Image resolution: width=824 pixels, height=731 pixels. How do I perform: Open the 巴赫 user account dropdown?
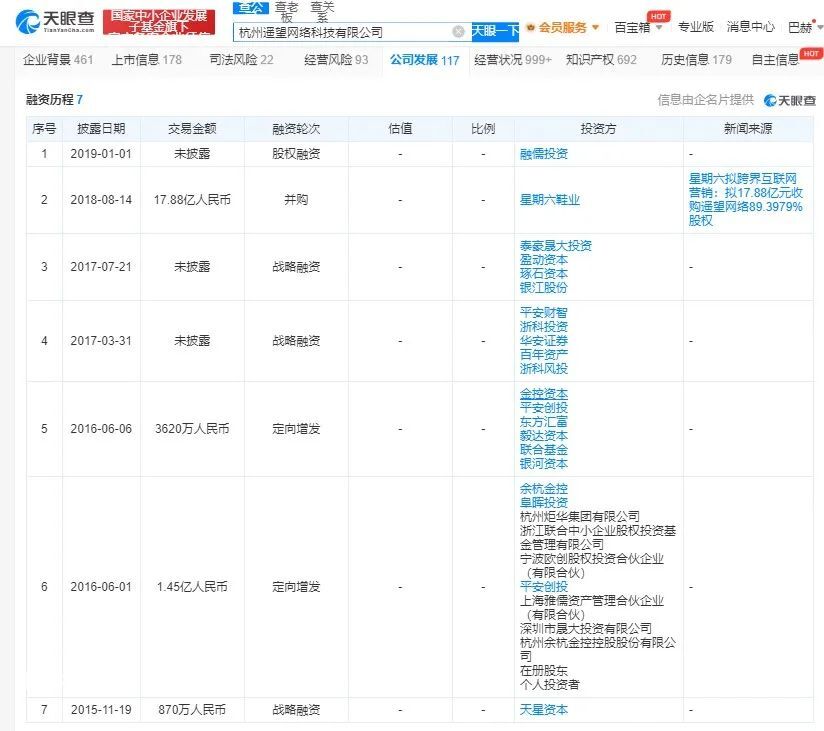pos(805,27)
